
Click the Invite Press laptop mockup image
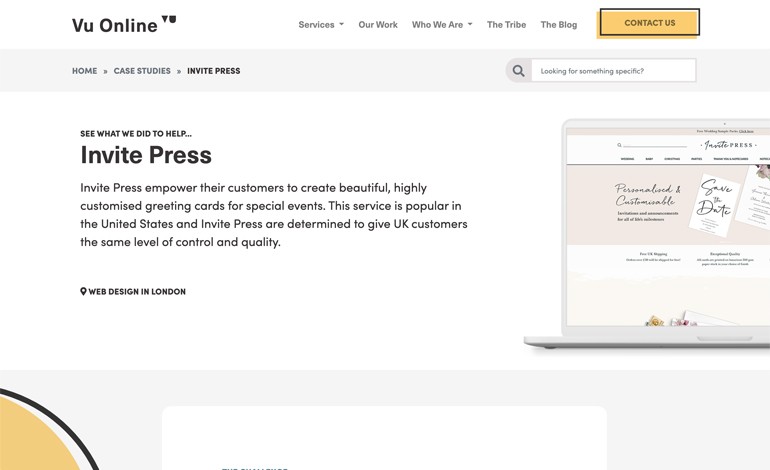(647, 234)
